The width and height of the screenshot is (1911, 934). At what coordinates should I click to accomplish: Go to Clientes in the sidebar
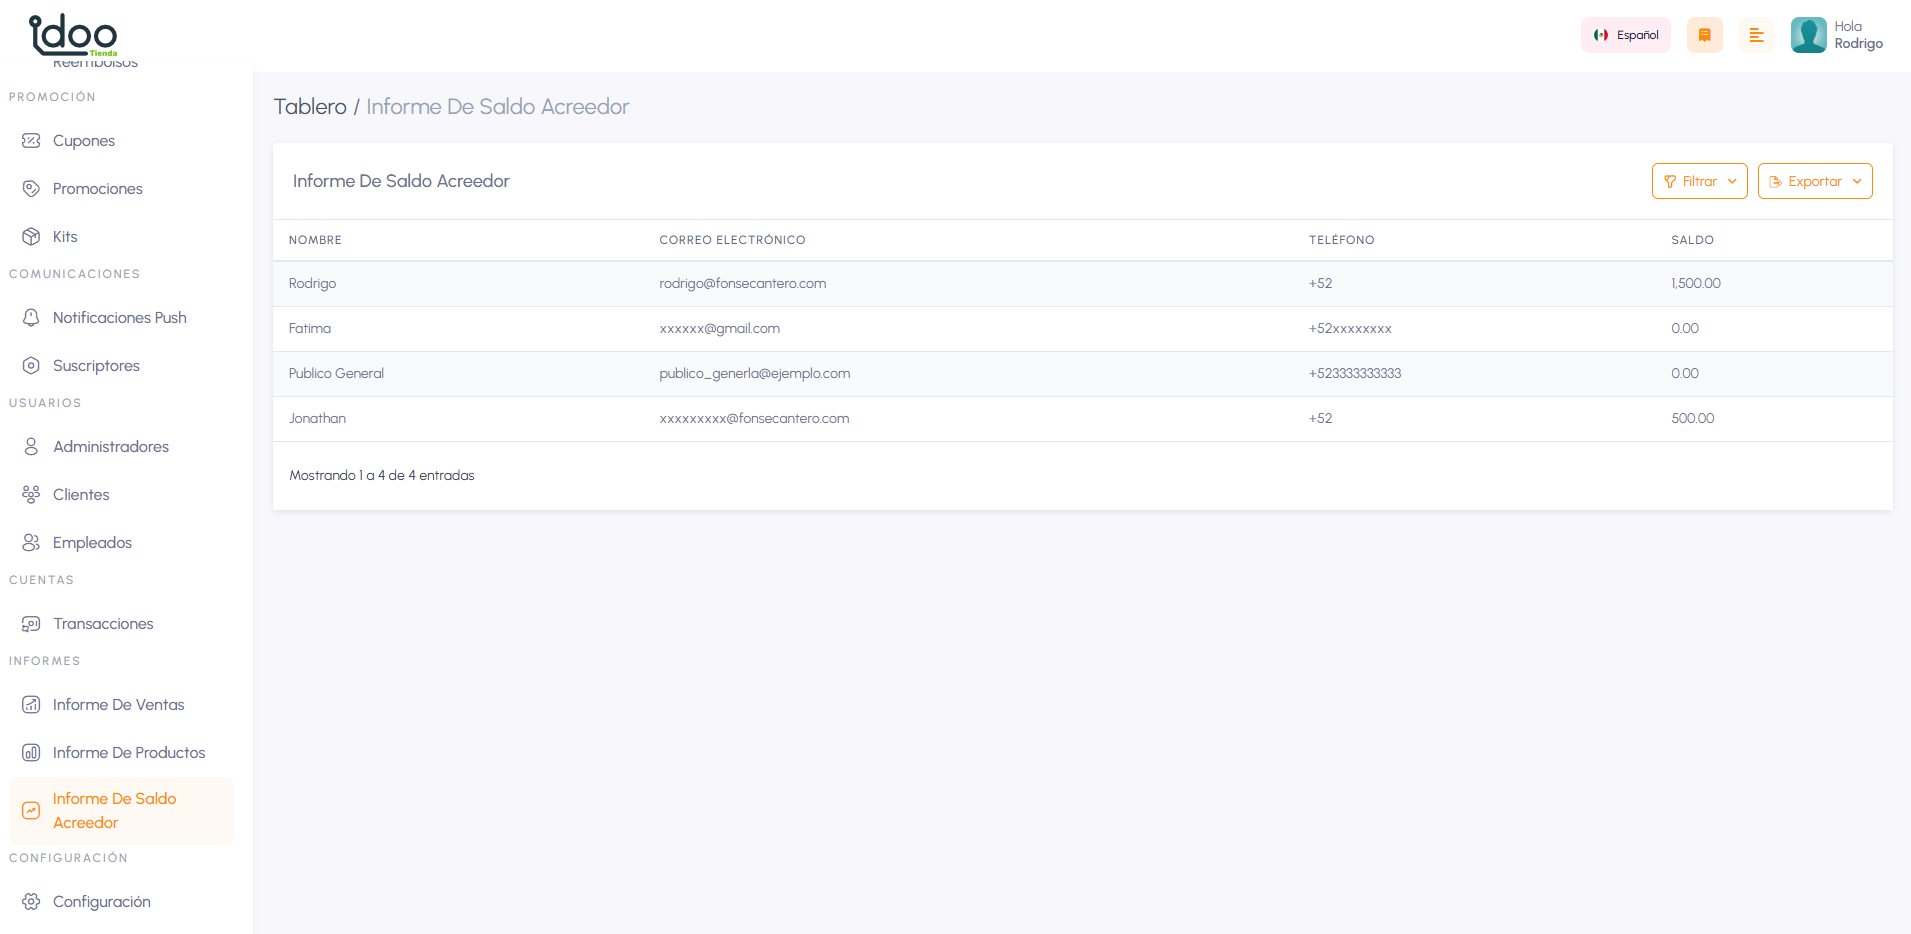click(81, 495)
